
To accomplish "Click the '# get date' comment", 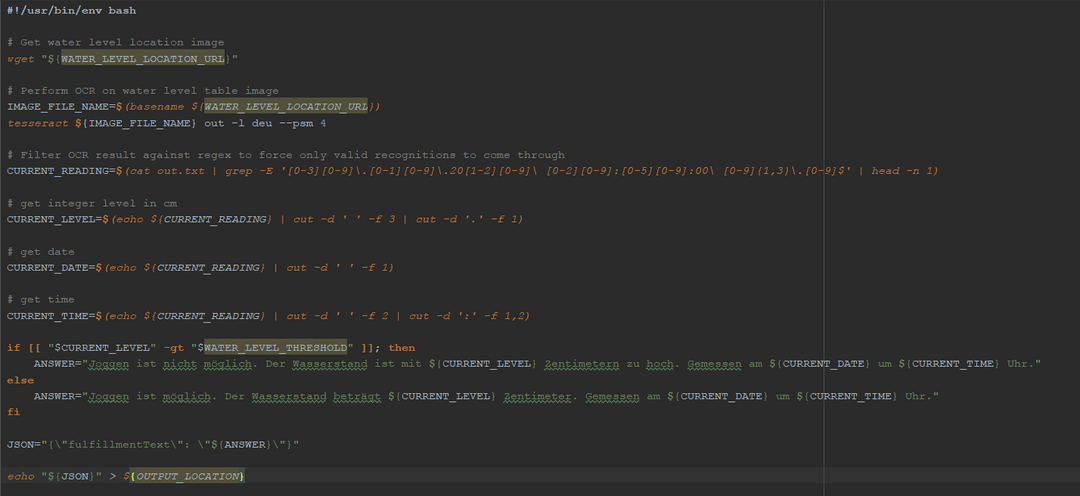I will pos(41,251).
